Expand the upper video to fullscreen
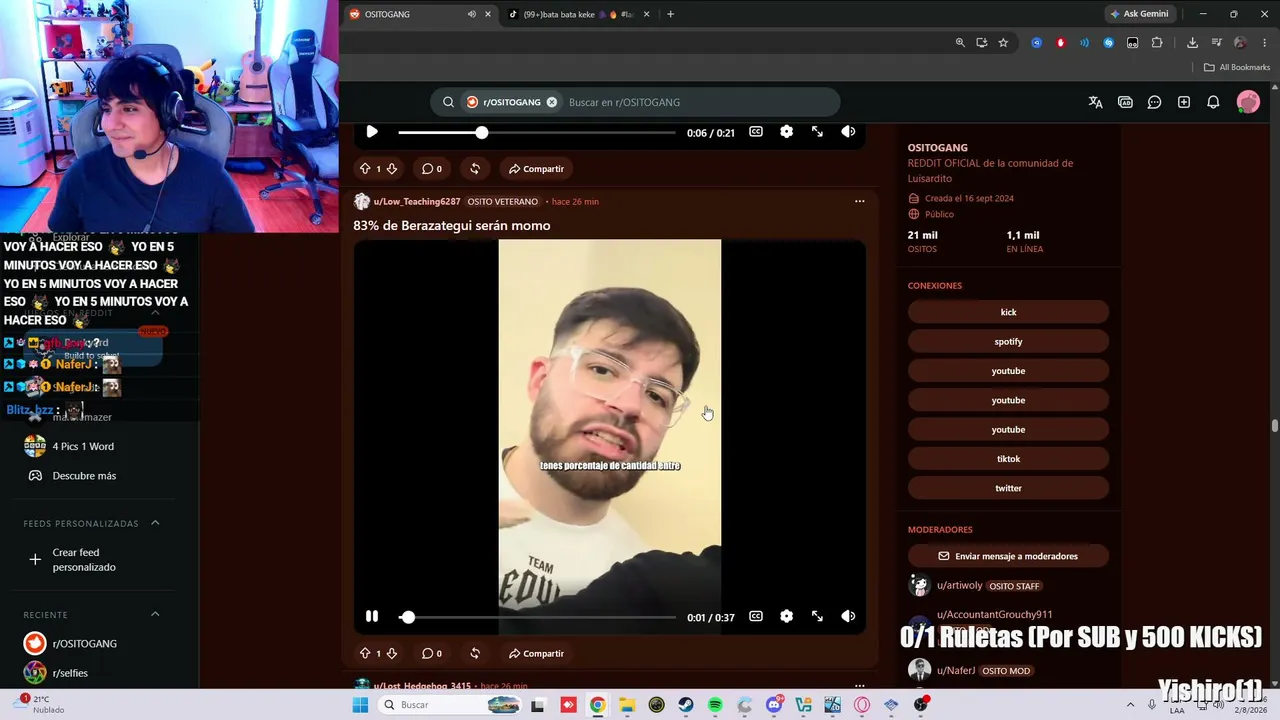The width and height of the screenshot is (1280, 720). coord(817,132)
